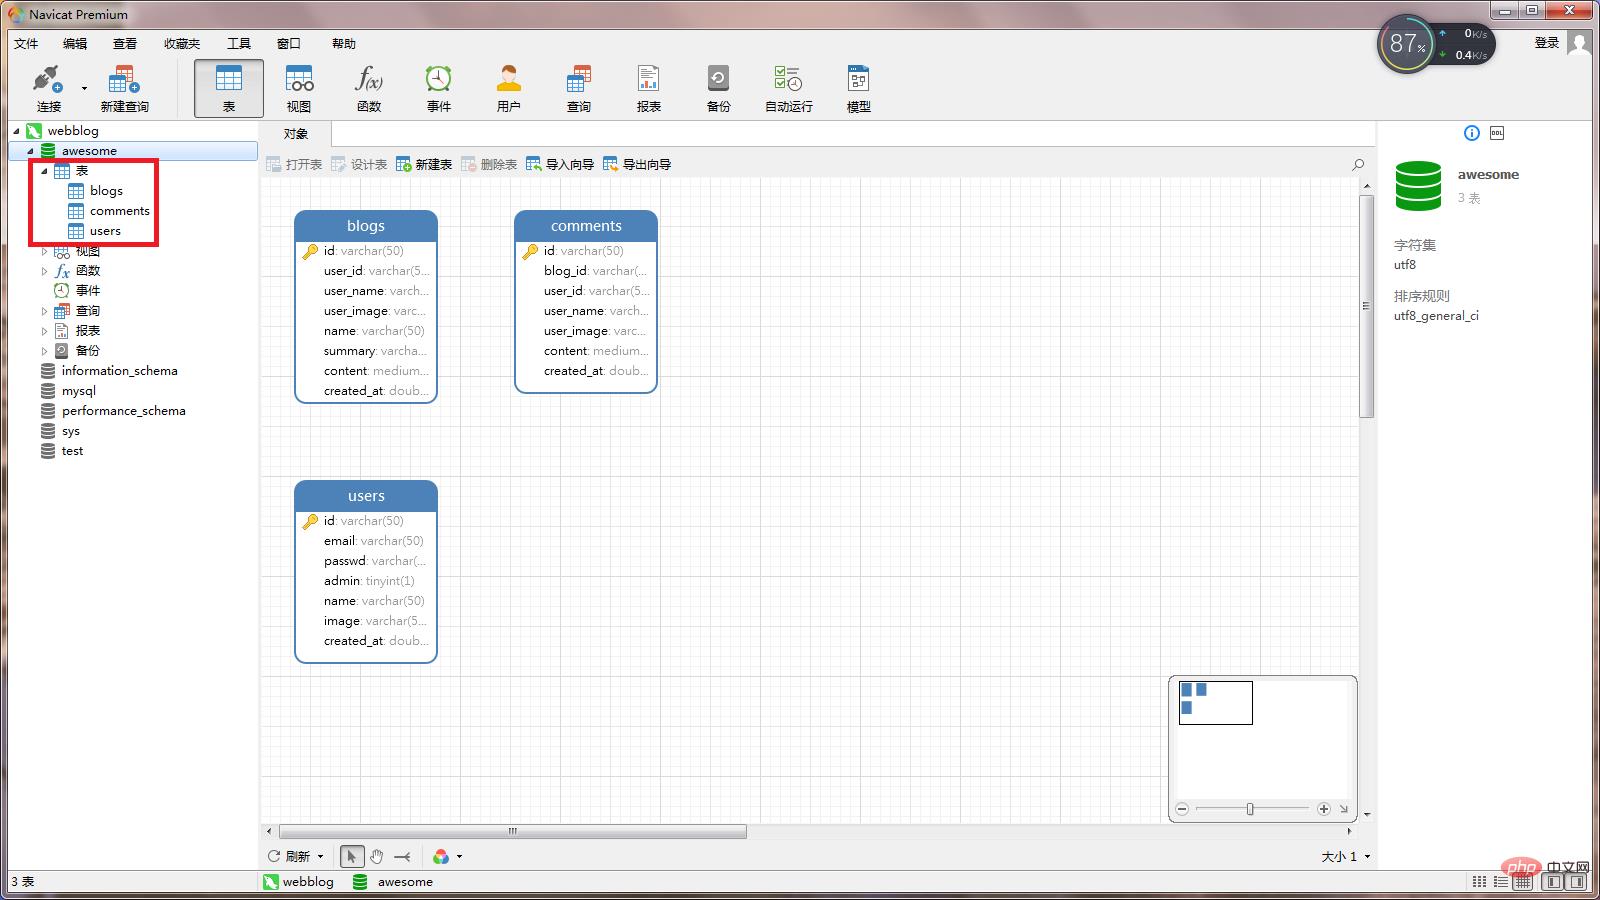Open the 刷新 refresh dropdown arrow
This screenshot has height=900, width=1600.
tap(320, 857)
